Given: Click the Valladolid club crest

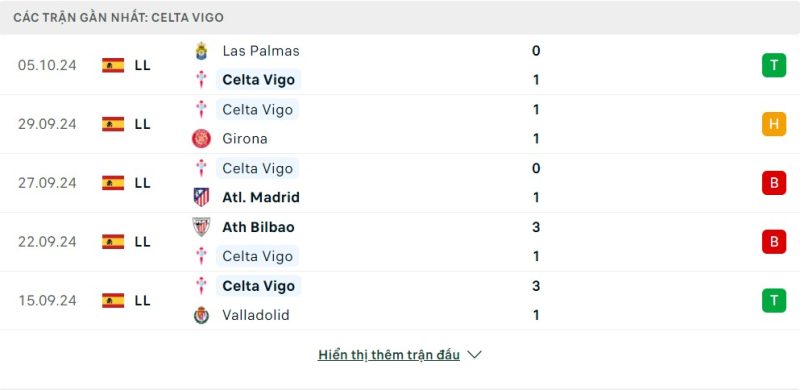Looking at the screenshot, I should pos(202,315).
